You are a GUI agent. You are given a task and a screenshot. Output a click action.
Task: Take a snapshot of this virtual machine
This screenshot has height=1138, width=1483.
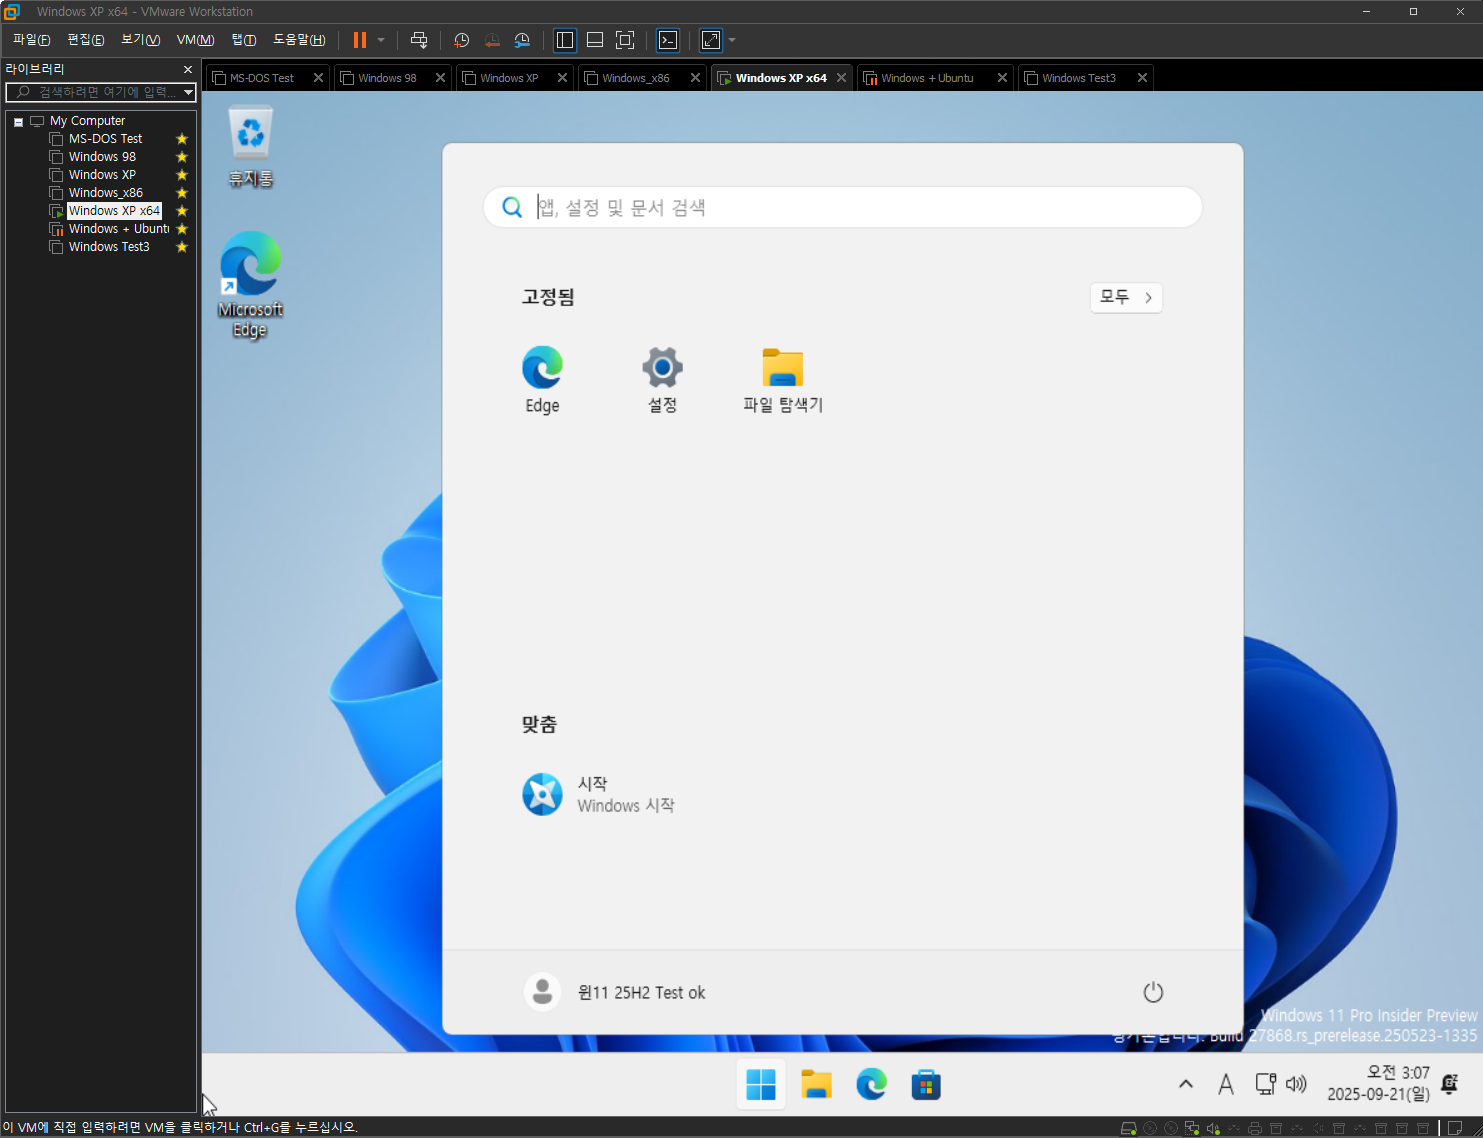click(461, 40)
